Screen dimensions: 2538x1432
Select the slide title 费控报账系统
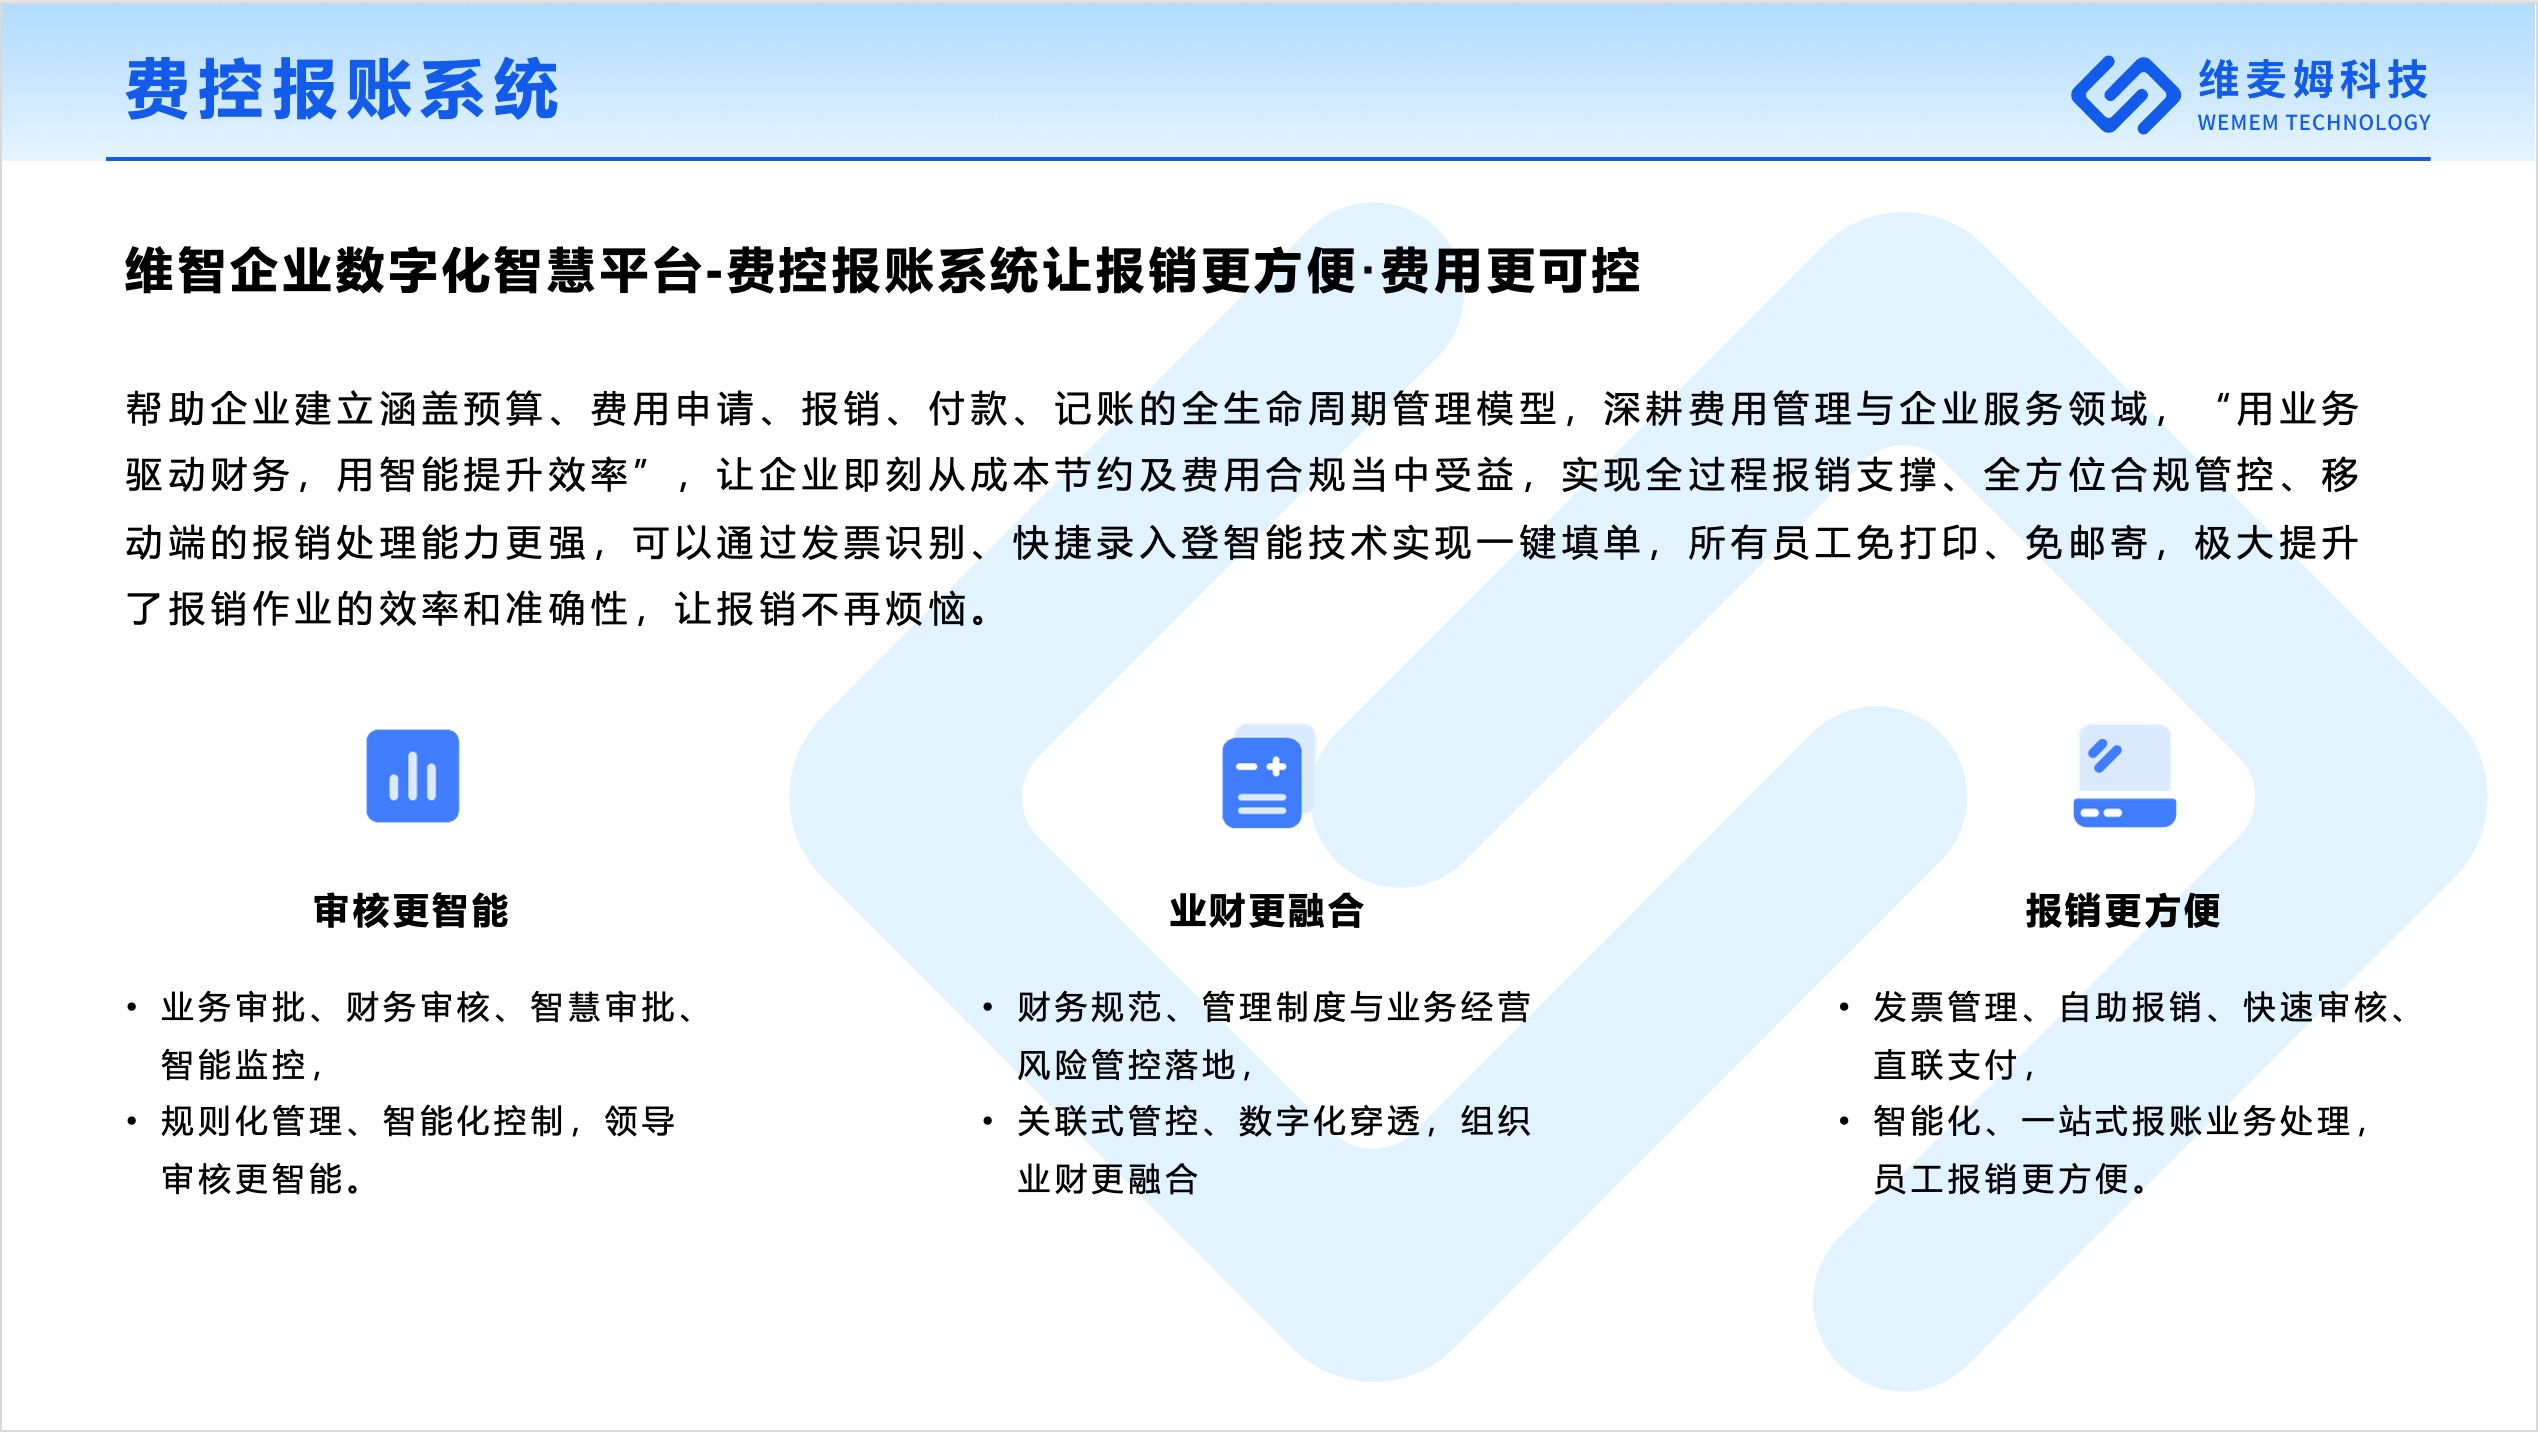(x=342, y=89)
